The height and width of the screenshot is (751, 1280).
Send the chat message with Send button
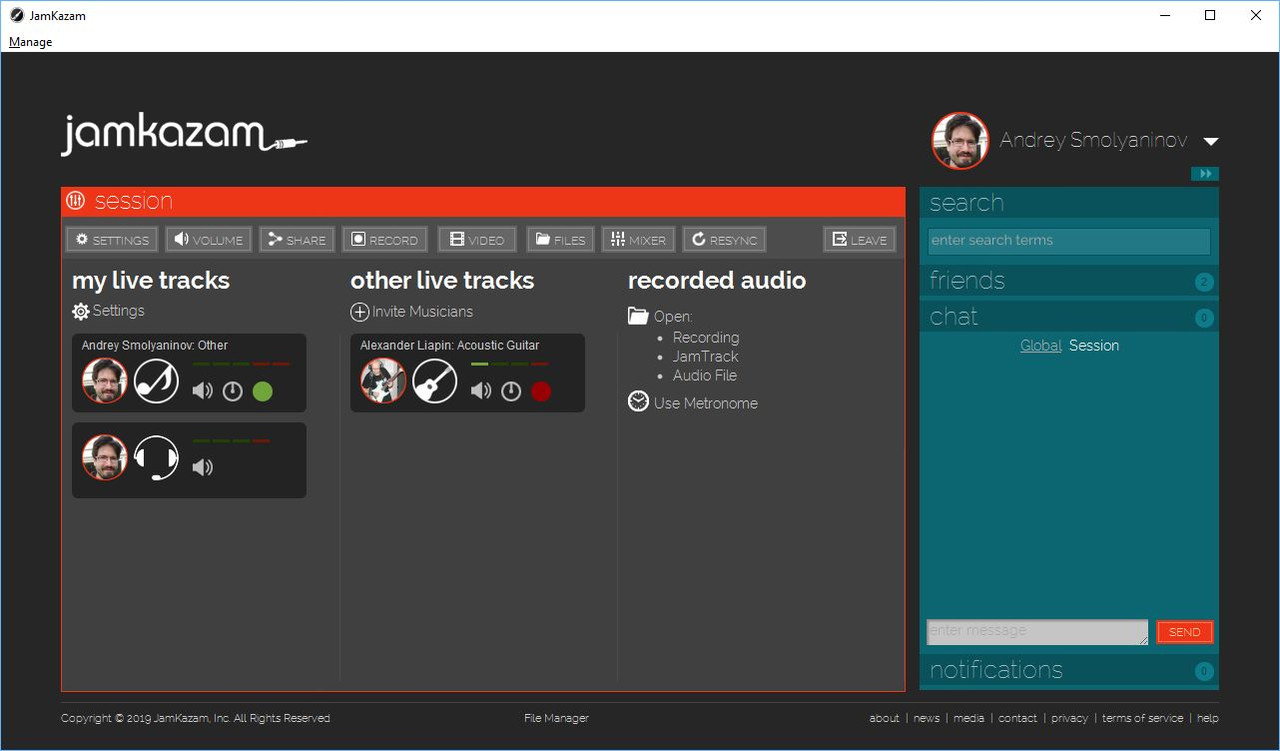pos(1185,632)
